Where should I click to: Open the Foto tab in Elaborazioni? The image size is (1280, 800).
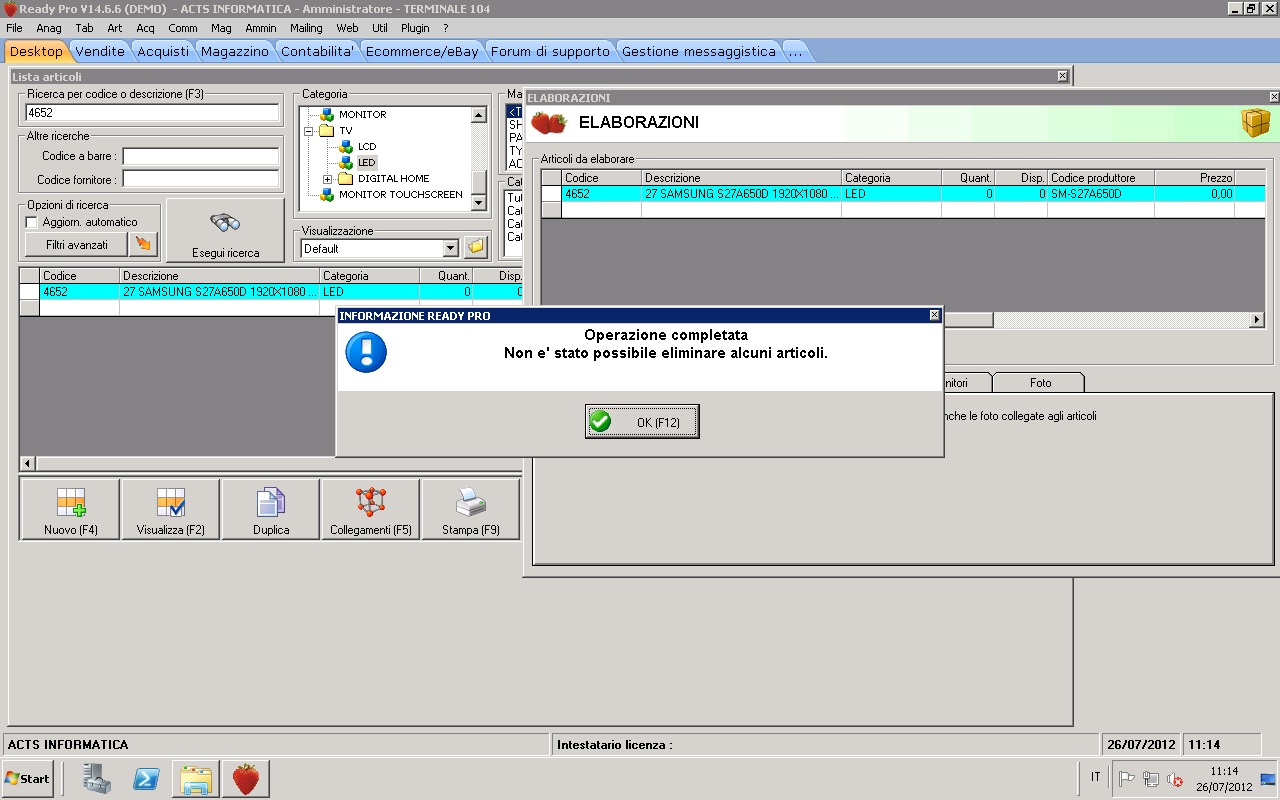(x=1040, y=382)
